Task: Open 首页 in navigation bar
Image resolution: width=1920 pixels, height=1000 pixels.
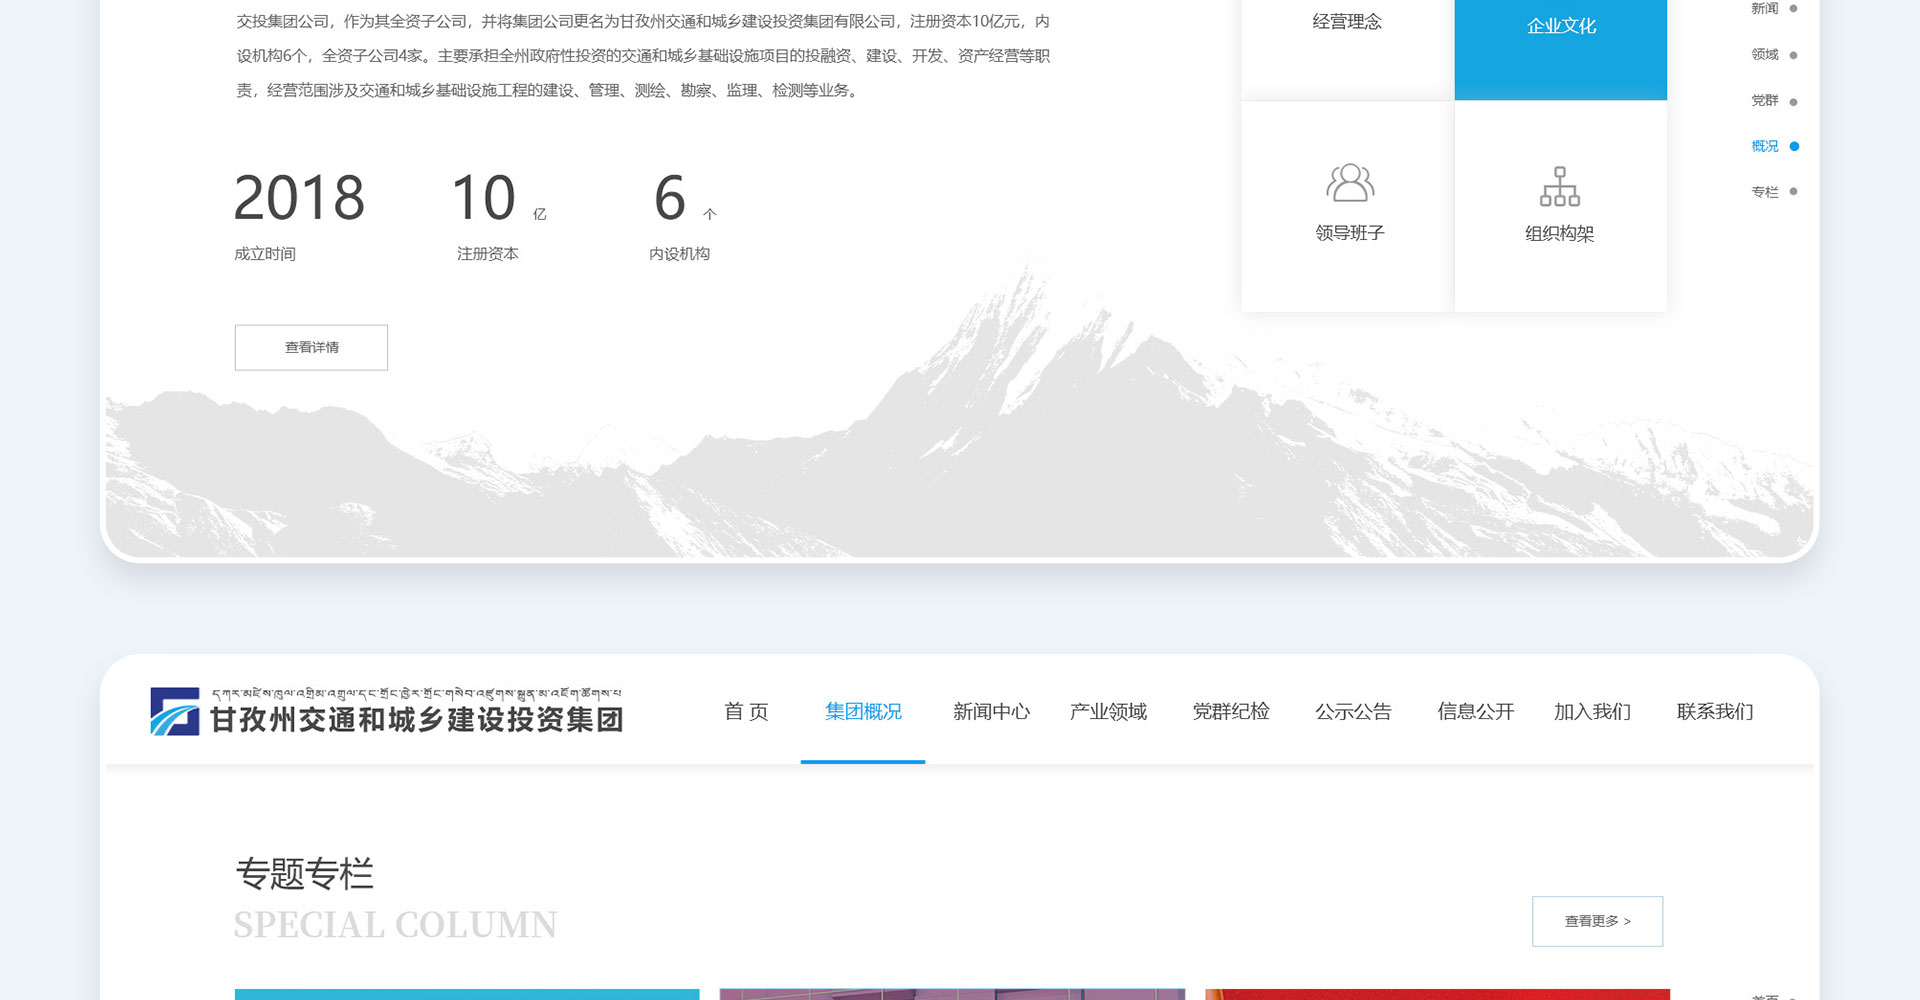Action: tap(746, 712)
